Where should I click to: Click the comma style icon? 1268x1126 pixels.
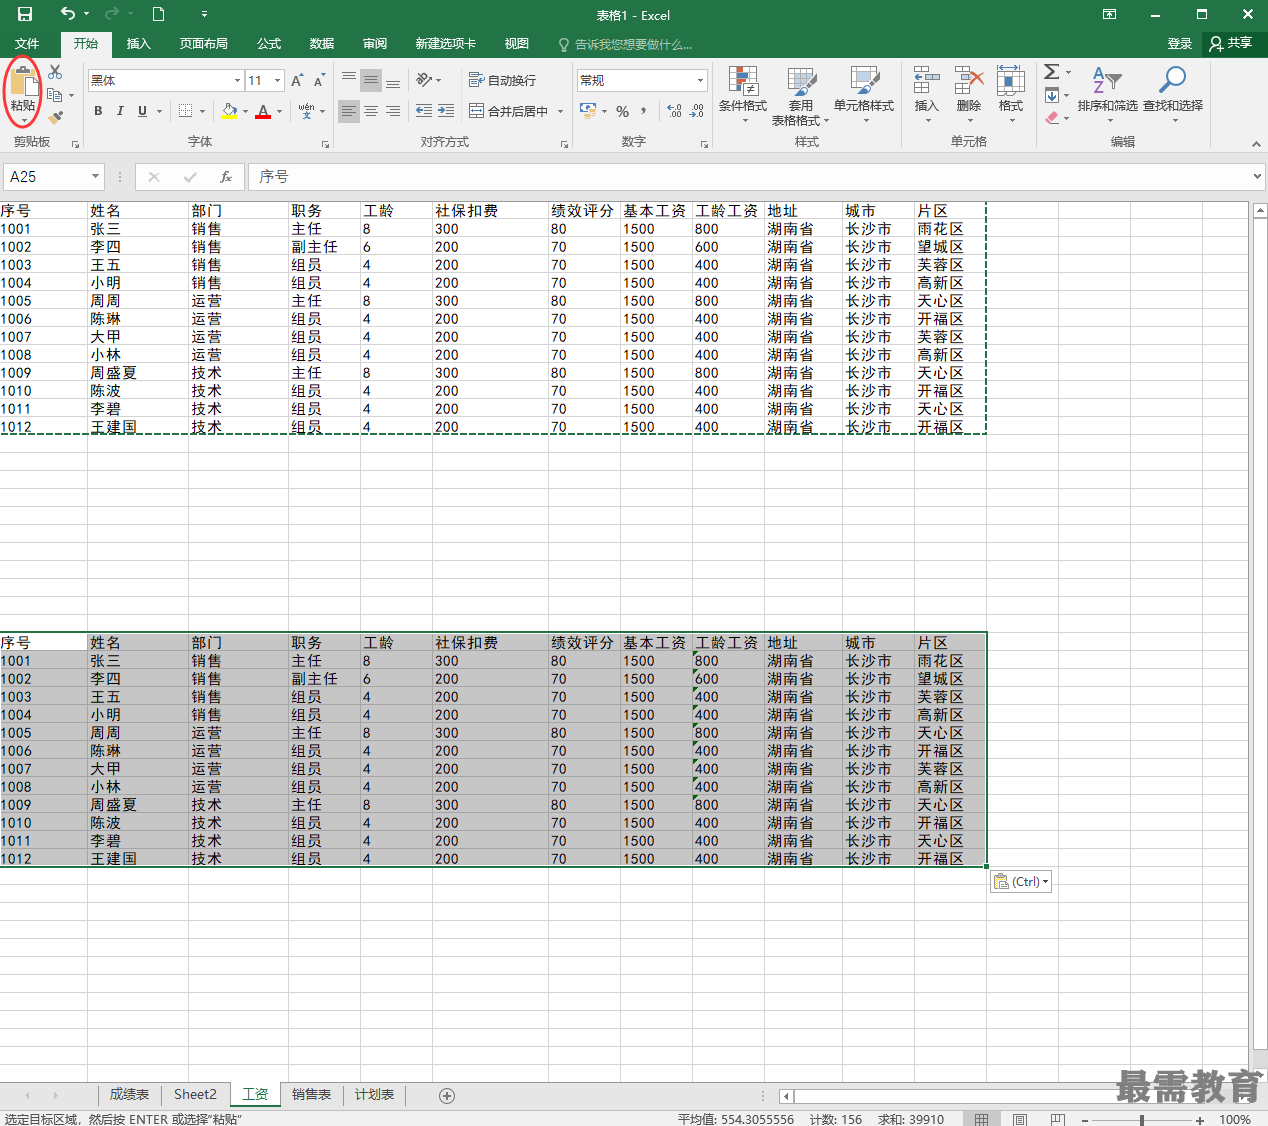click(644, 111)
